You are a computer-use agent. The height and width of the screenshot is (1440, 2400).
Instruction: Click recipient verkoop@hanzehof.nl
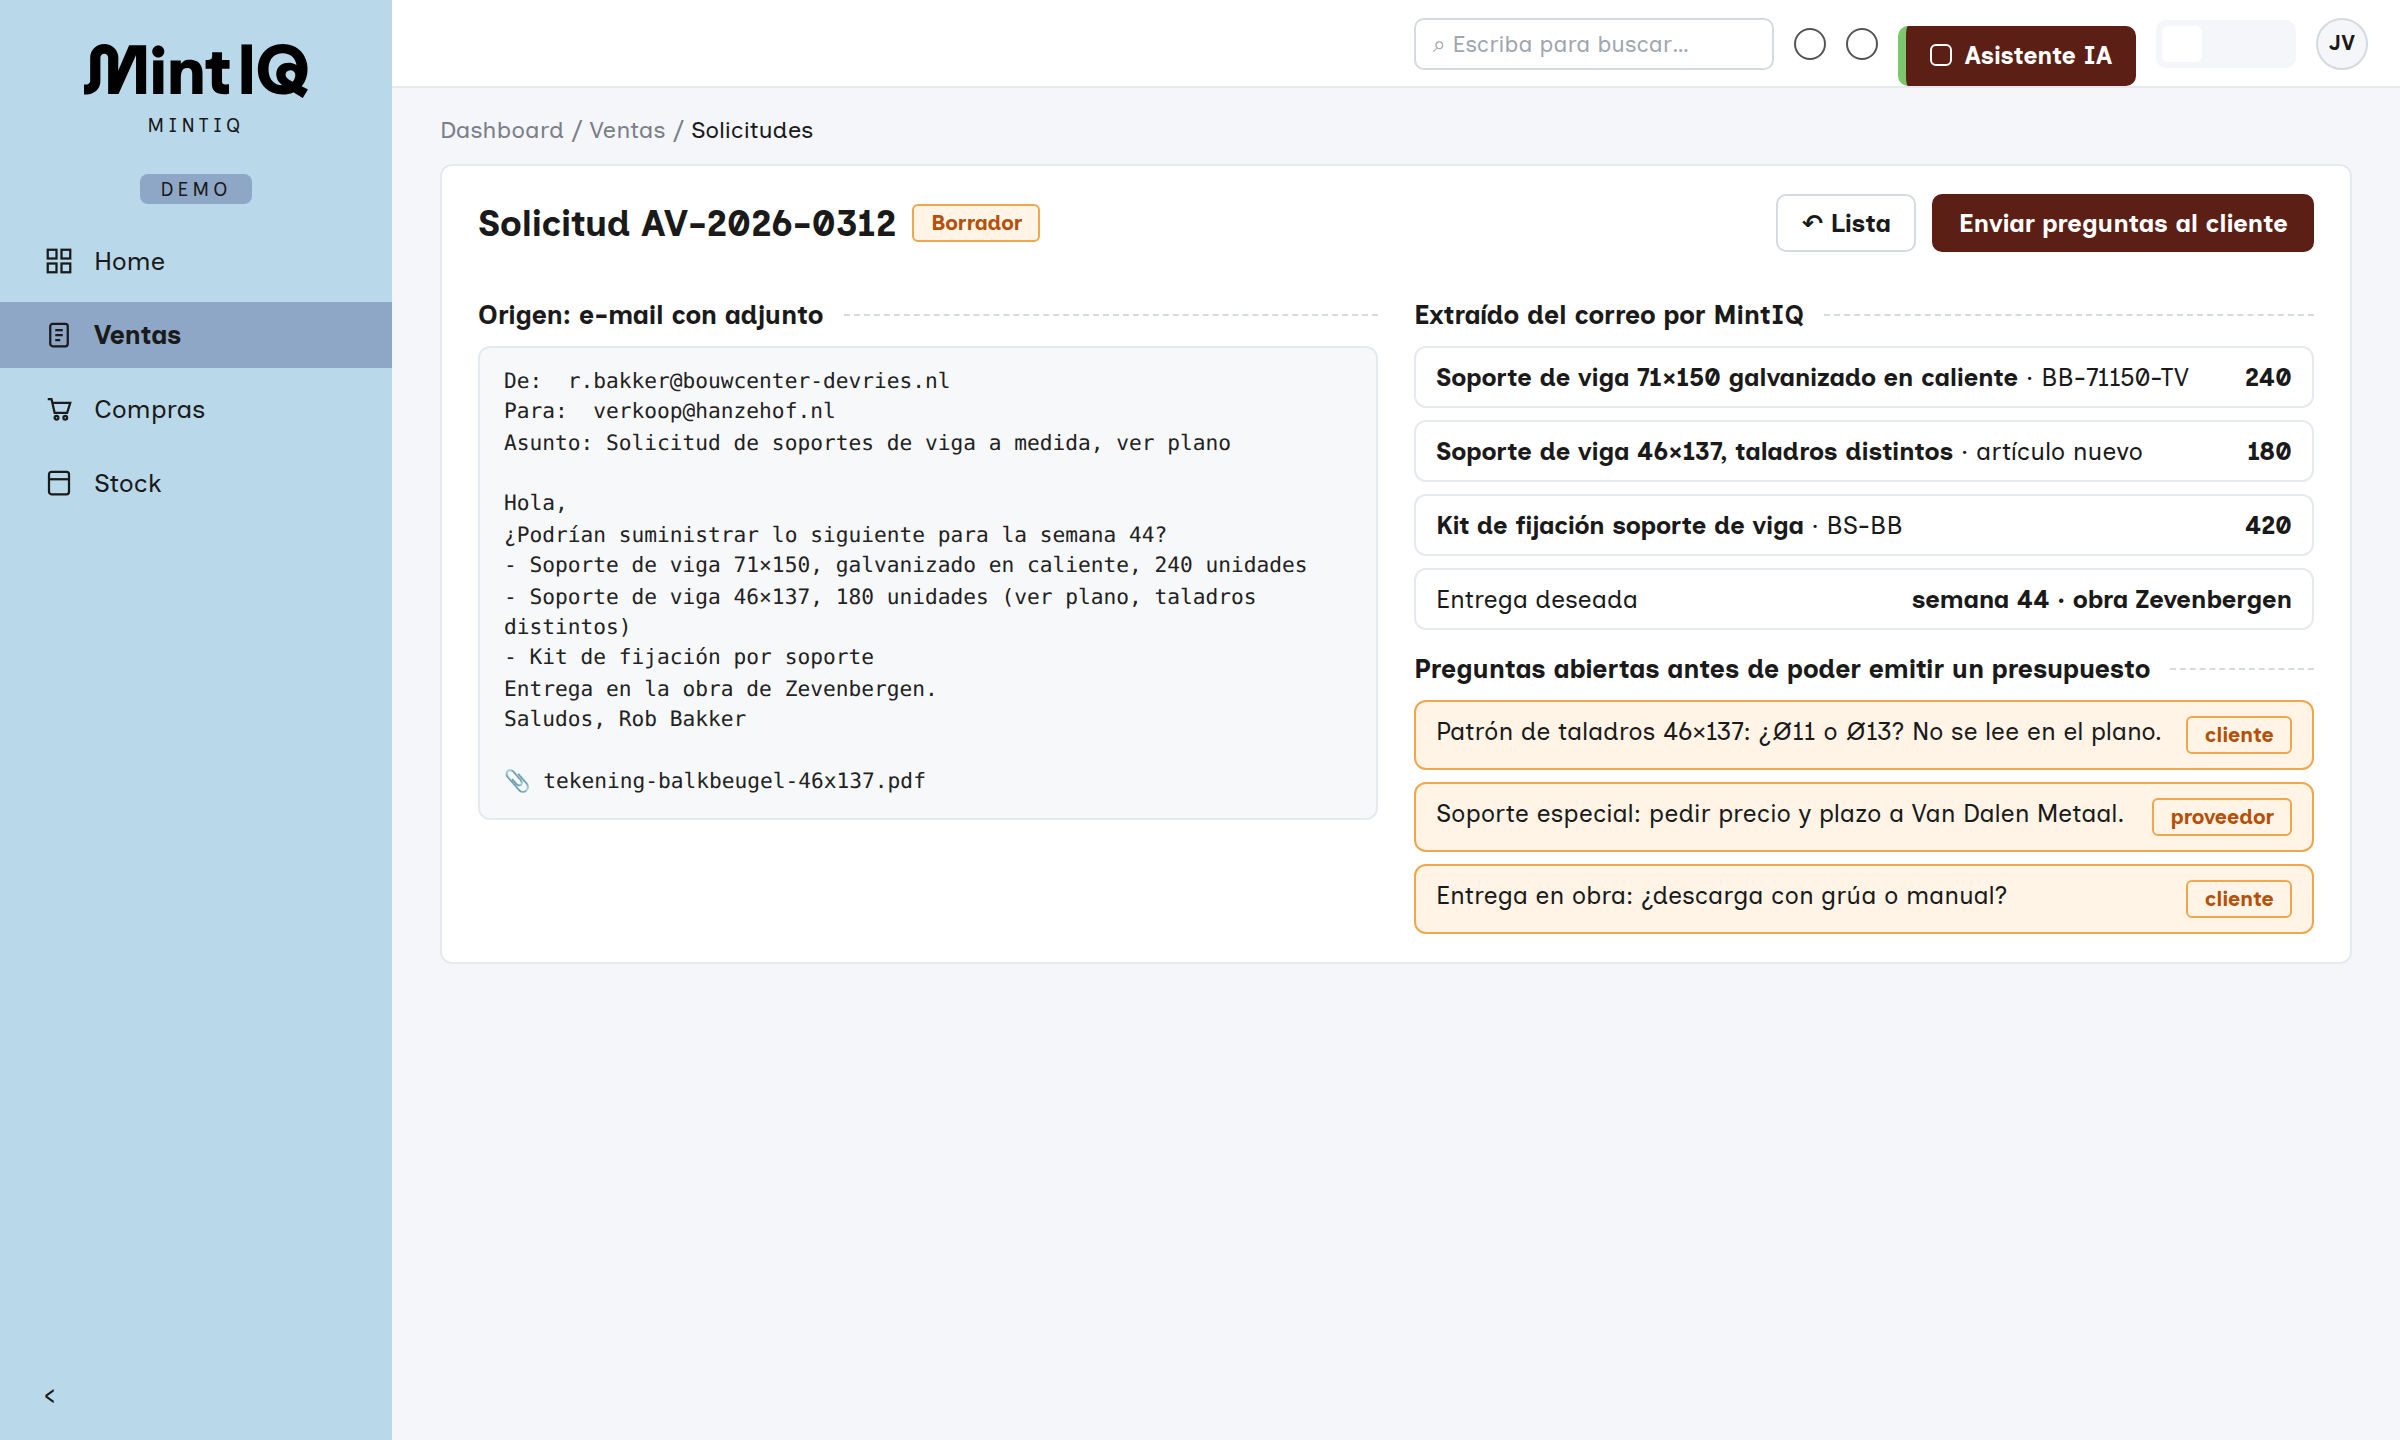click(714, 411)
